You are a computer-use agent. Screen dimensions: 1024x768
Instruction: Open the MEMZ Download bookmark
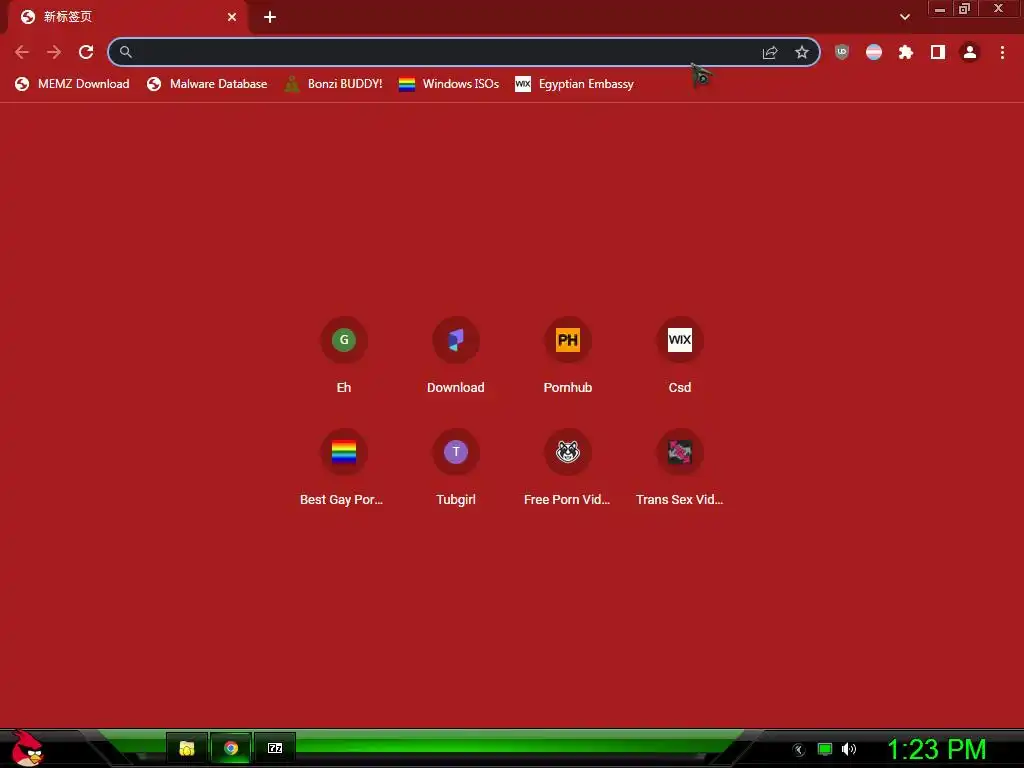click(x=72, y=84)
